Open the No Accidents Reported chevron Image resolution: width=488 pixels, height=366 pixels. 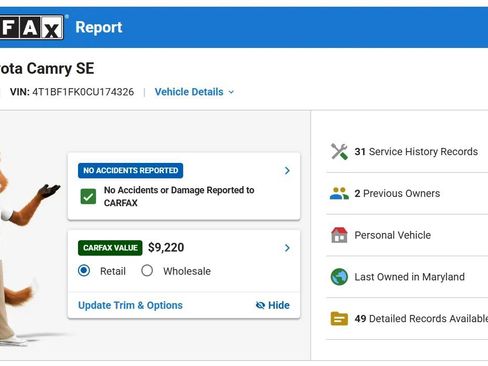287,171
